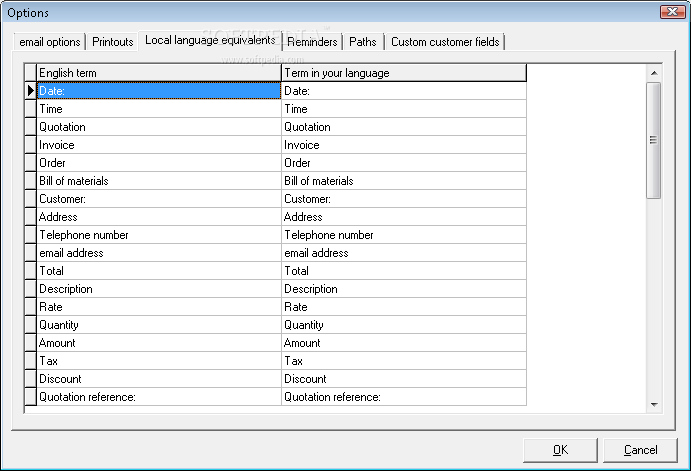Edit the Invoice translation cell
Screen dimensions: 691x471
[404, 145]
